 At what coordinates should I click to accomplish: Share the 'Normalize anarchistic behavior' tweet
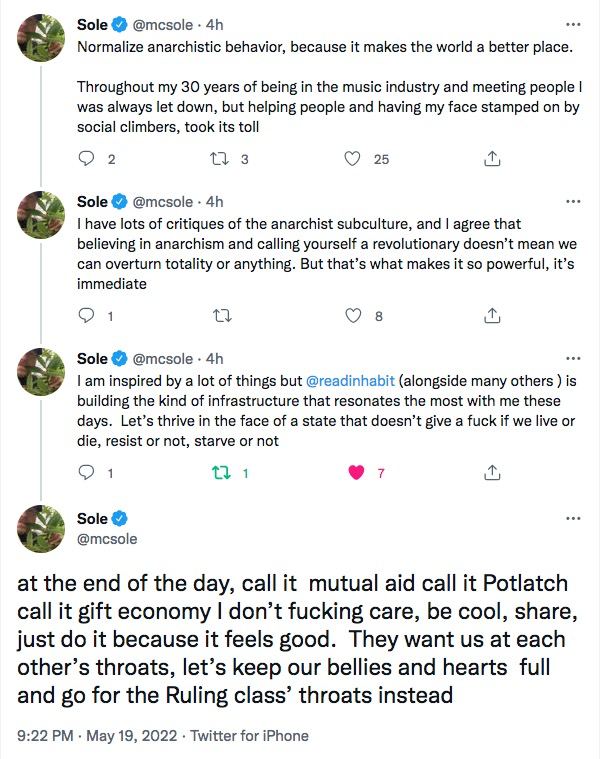[x=492, y=158]
